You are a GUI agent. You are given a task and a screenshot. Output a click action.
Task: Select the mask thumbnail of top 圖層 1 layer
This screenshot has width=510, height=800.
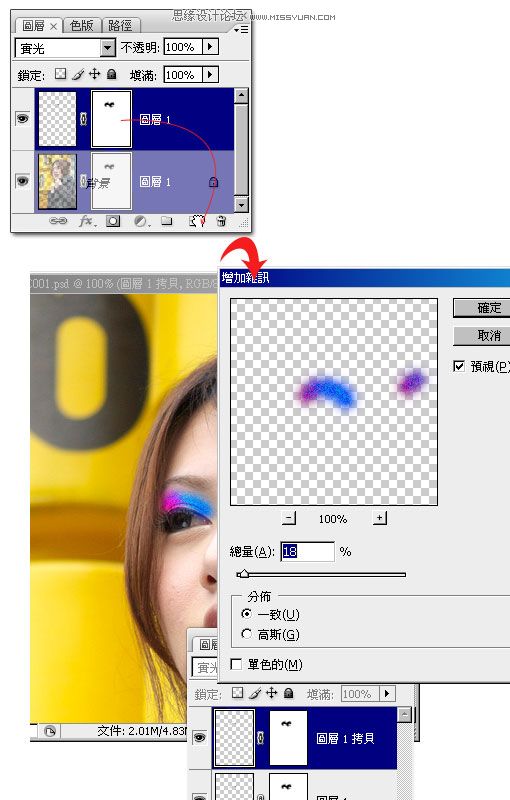tap(111, 119)
